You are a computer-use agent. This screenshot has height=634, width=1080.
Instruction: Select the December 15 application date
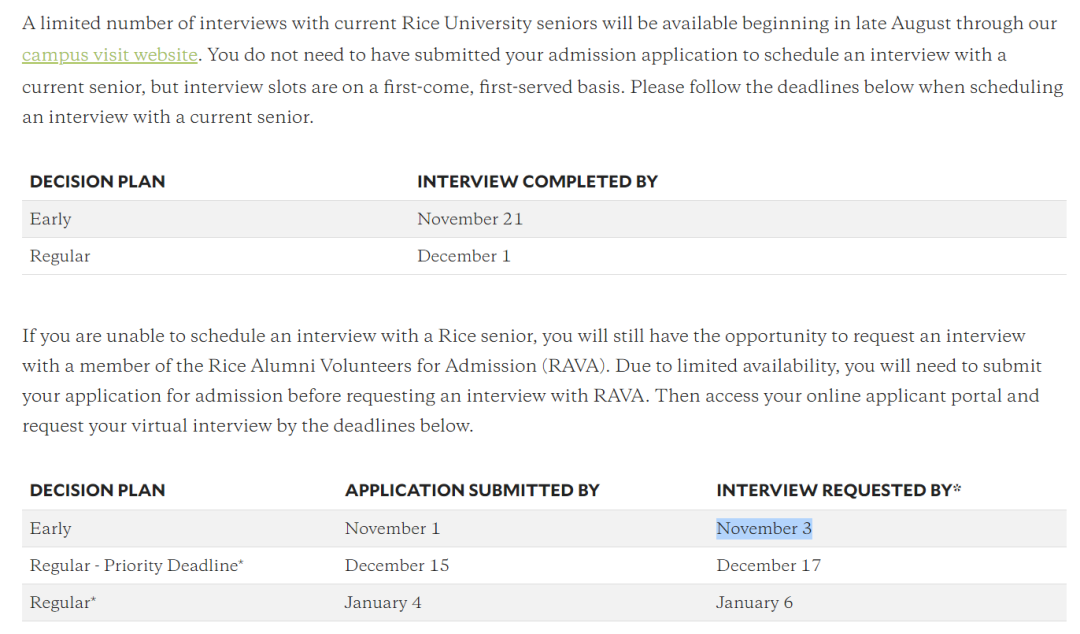pyautogui.click(x=397, y=566)
